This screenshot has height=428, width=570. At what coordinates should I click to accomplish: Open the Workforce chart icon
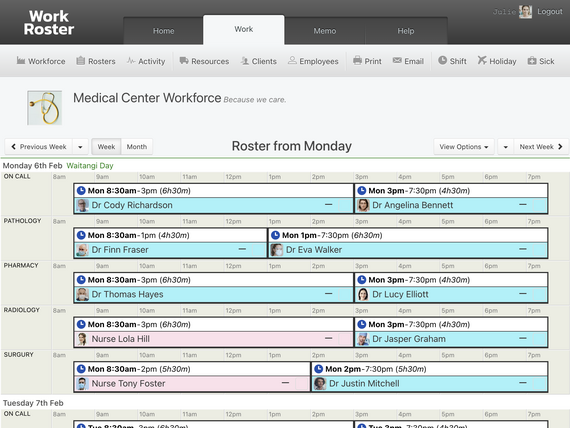point(21,61)
